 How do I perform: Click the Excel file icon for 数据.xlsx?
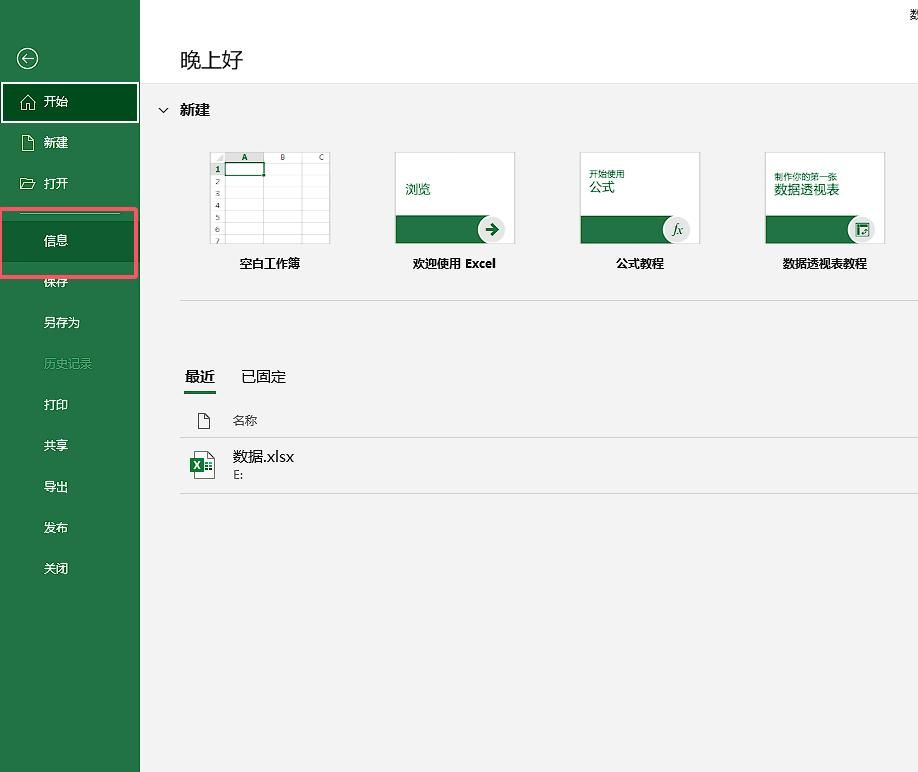point(203,465)
